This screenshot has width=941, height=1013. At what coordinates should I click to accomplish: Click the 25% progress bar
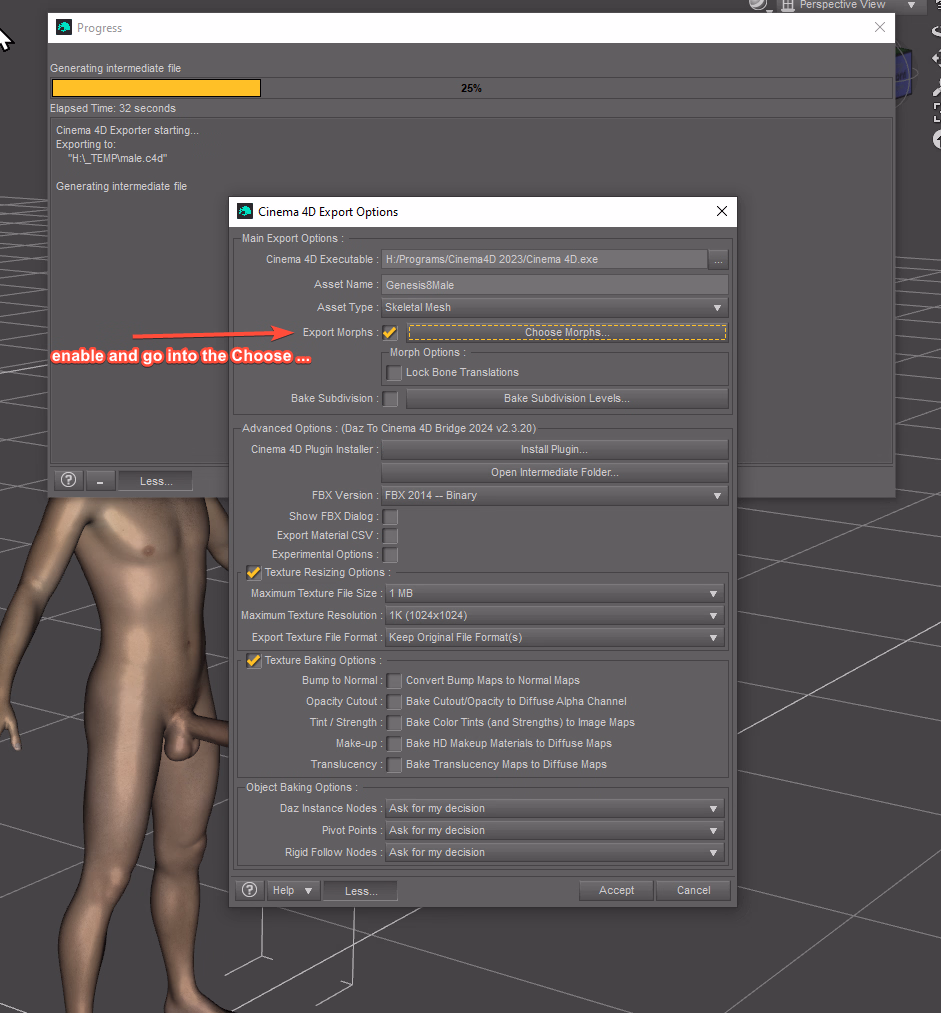(471, 88)
